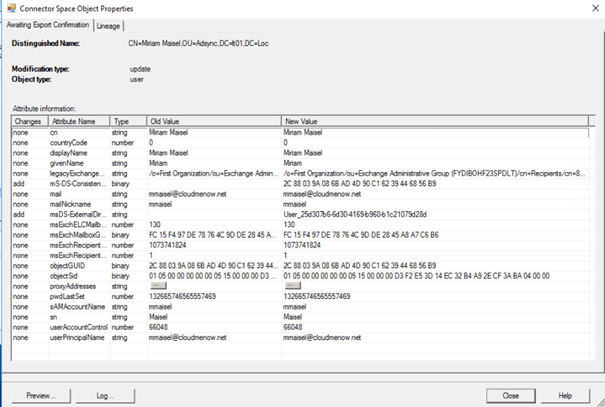Click the Close button
The width and height of the screenshot is (605, 407).
(x=511, y=395)
